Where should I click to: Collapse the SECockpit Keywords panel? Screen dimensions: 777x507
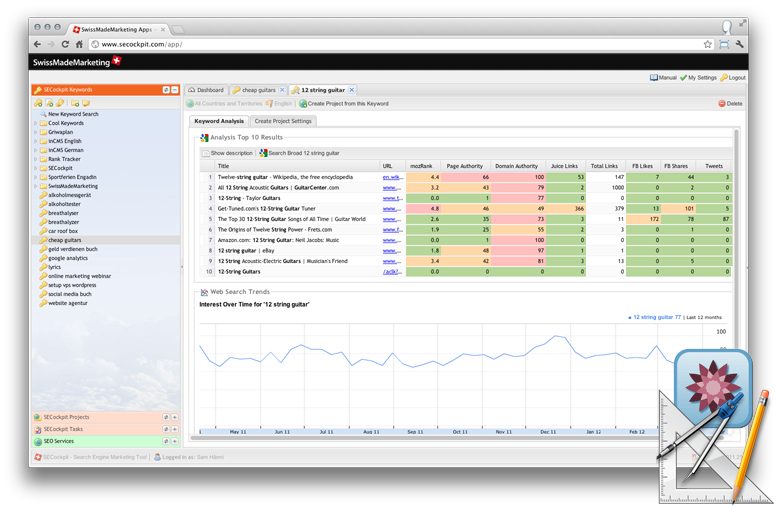pos(174,90)
